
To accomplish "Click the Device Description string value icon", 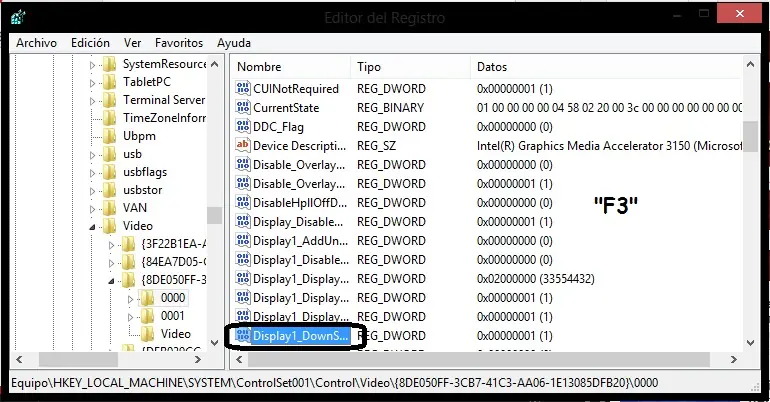I will tap(243, 145).
